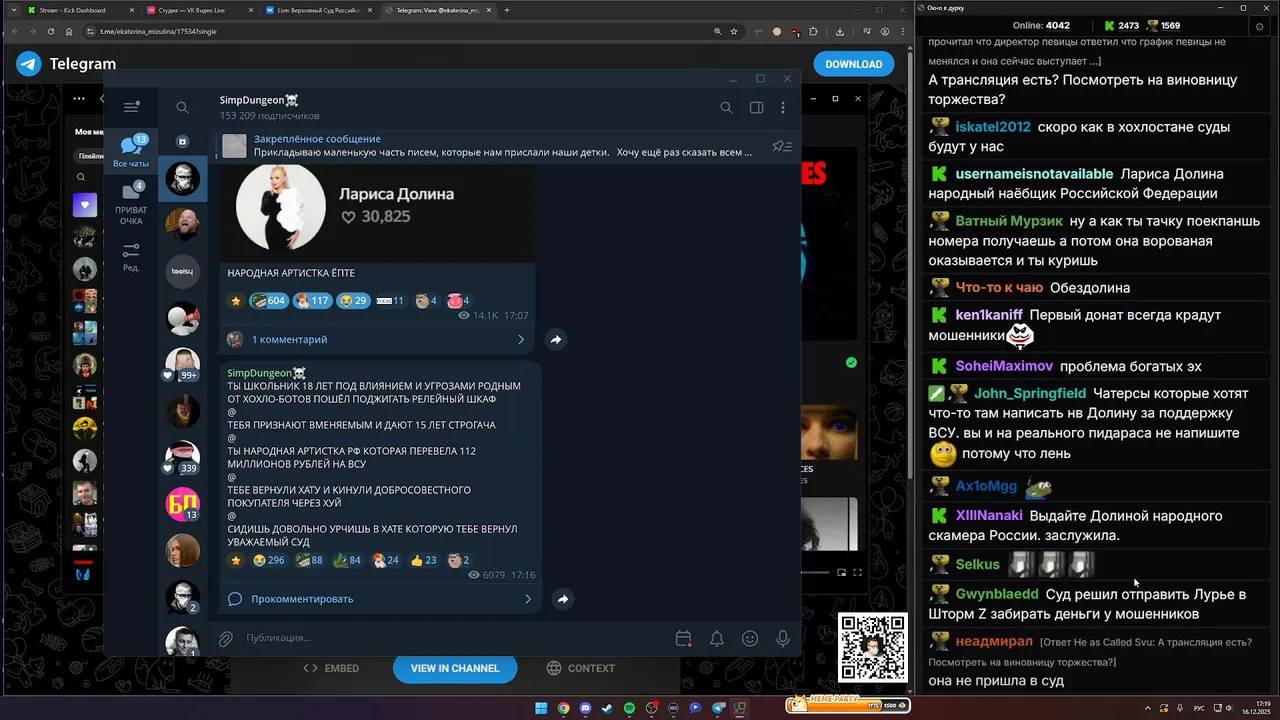Click 'Прокомментировать' under the second post
The width and height of the screenshot is (1280, 720).
(x=302, y=599)
